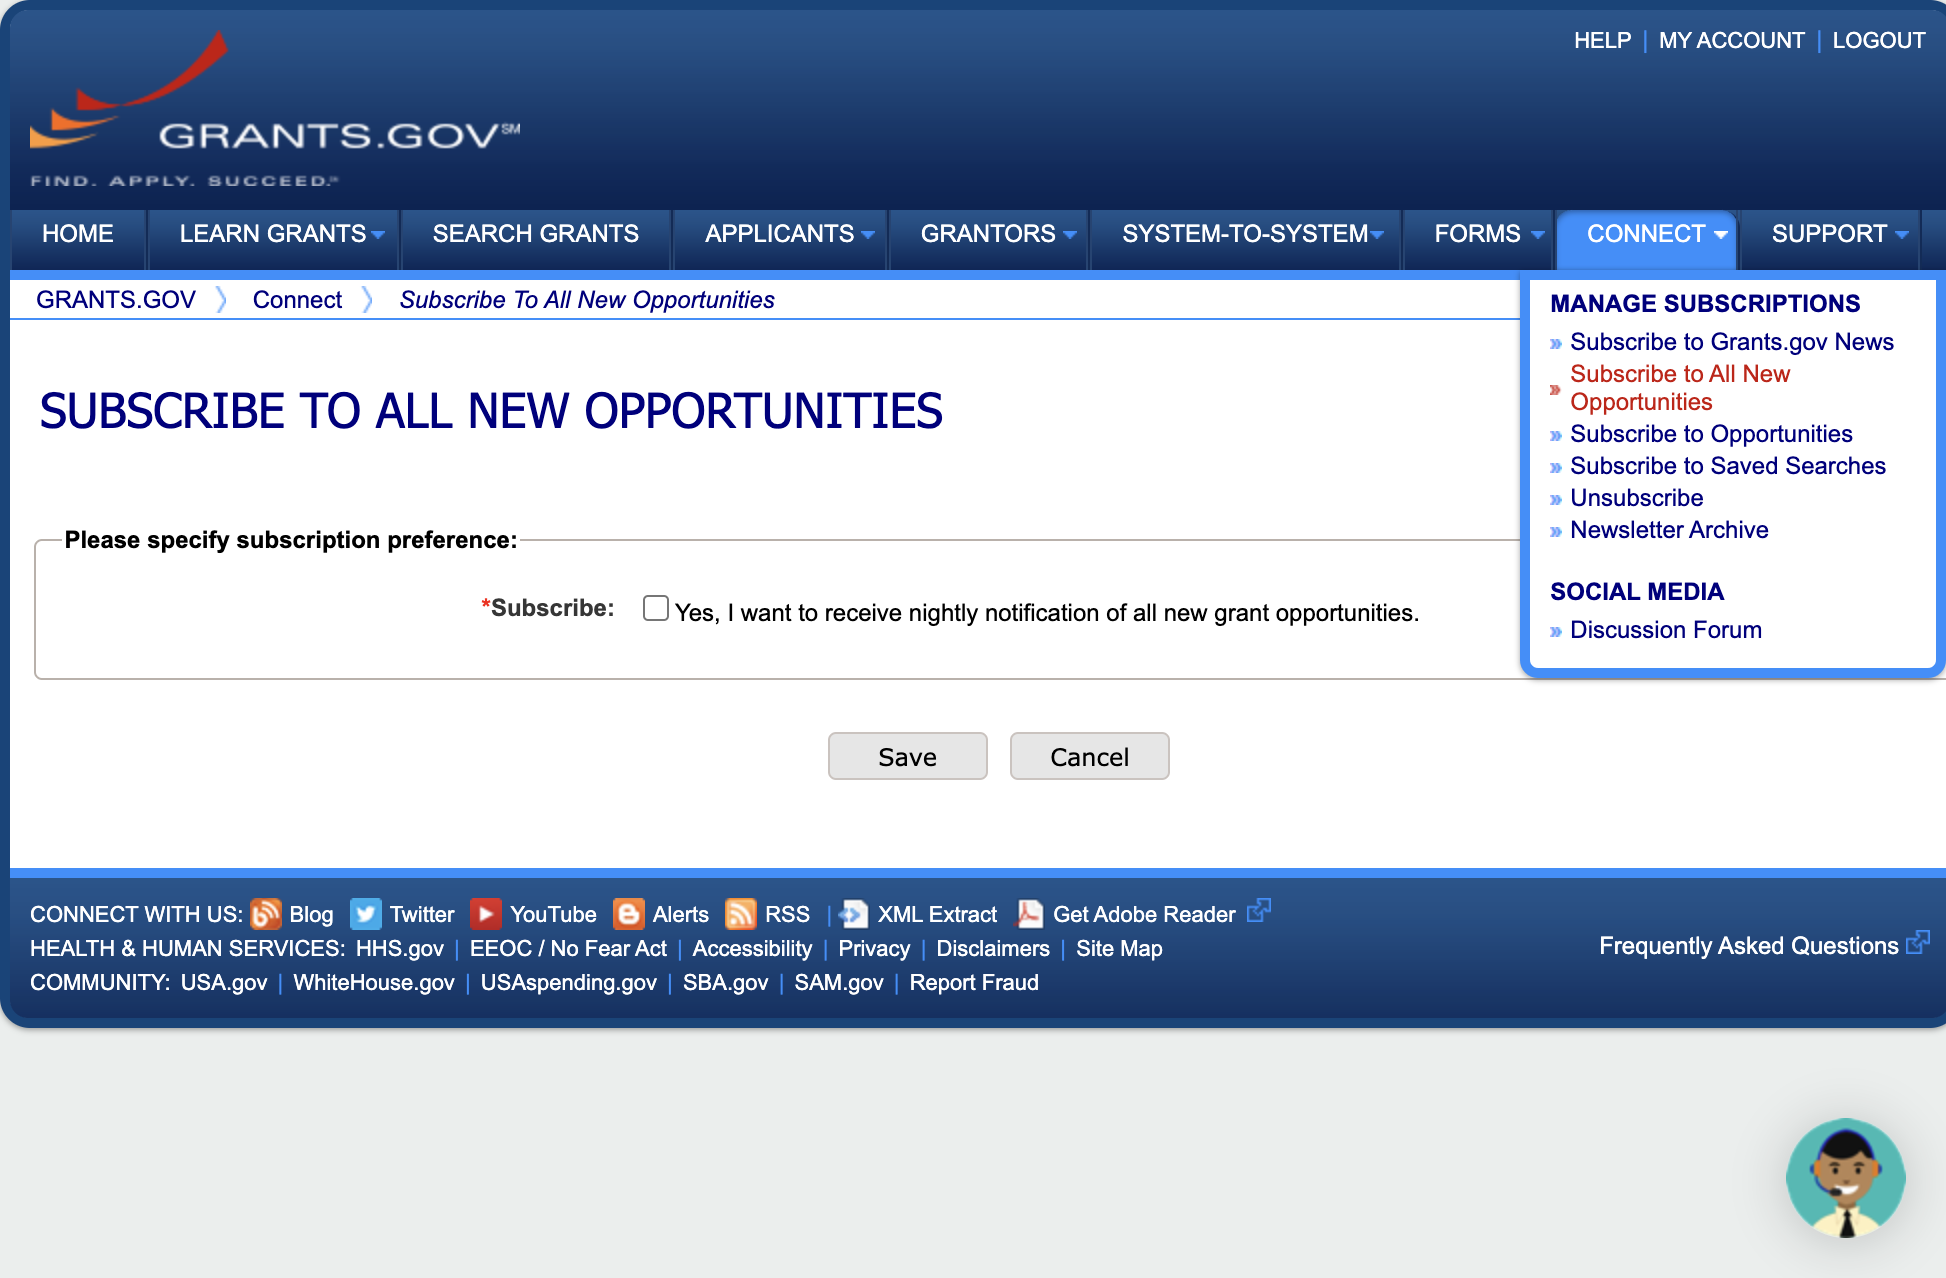Viewport: 1946px width, 1278px height.
Task: Open Frequently Asked Questions link
Action: click(1749, 946)
